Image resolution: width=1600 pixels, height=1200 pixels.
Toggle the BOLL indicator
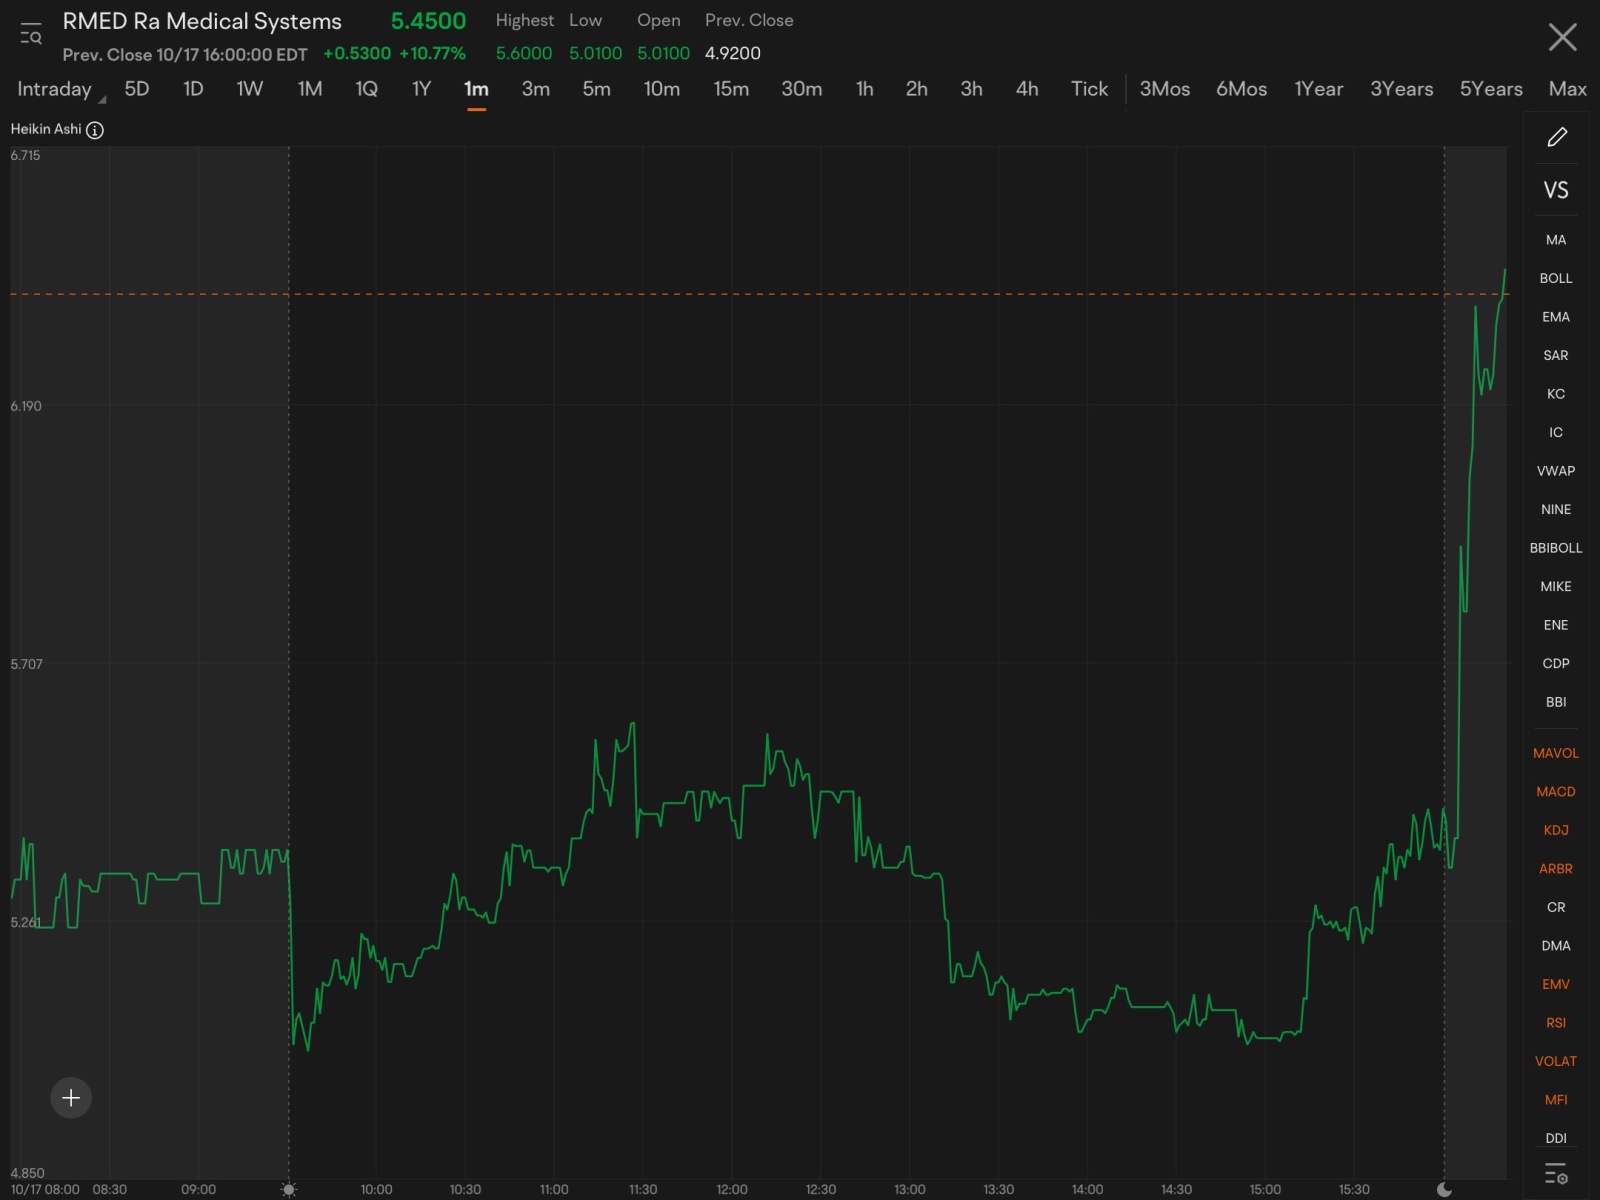(x=1556, y=278)
